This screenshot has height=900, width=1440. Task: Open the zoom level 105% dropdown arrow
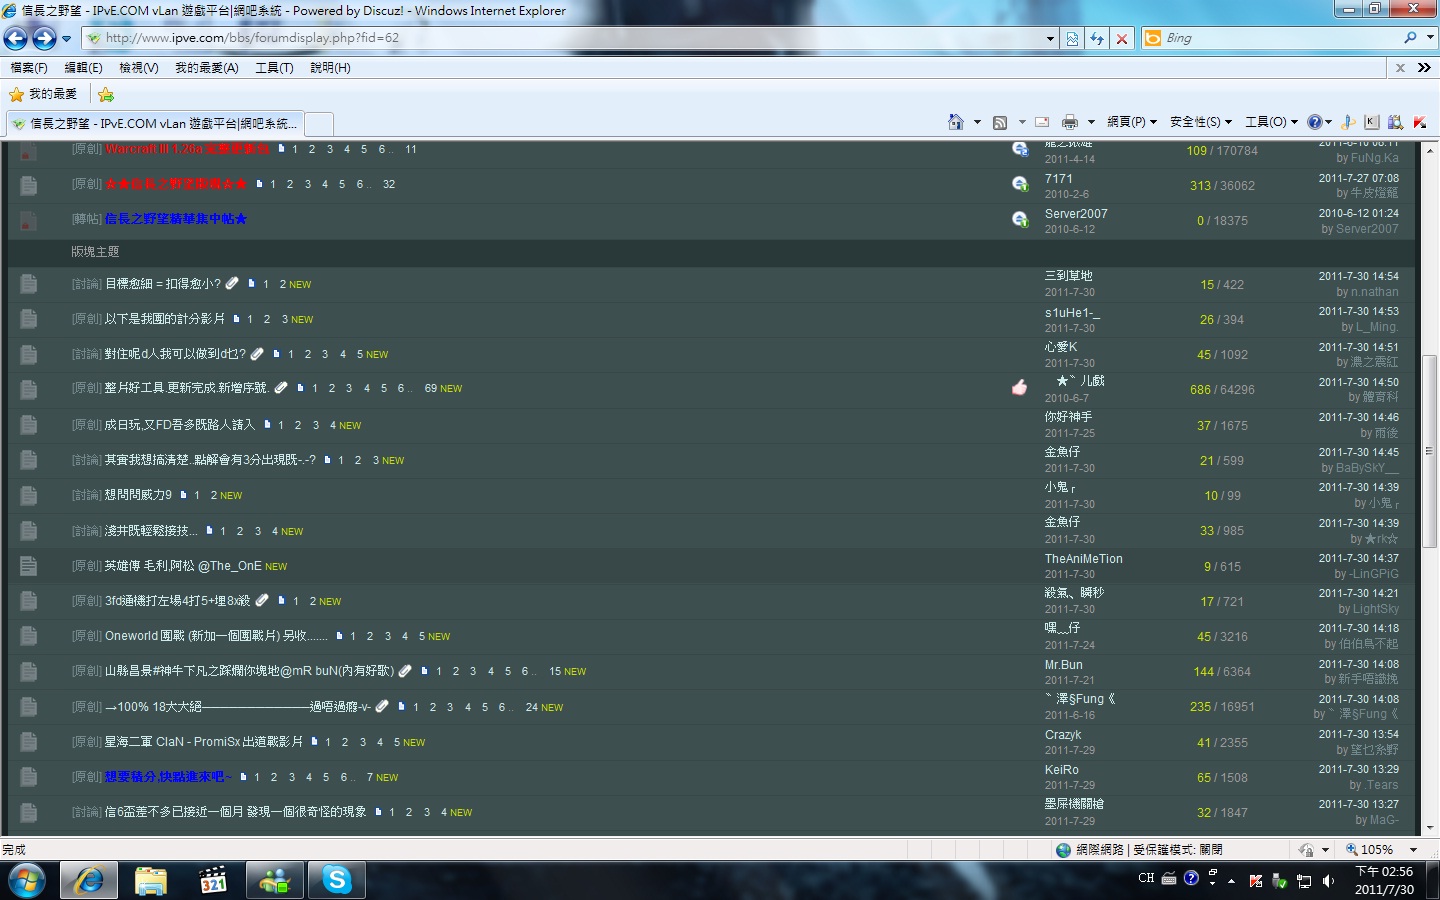[1414, 850]
